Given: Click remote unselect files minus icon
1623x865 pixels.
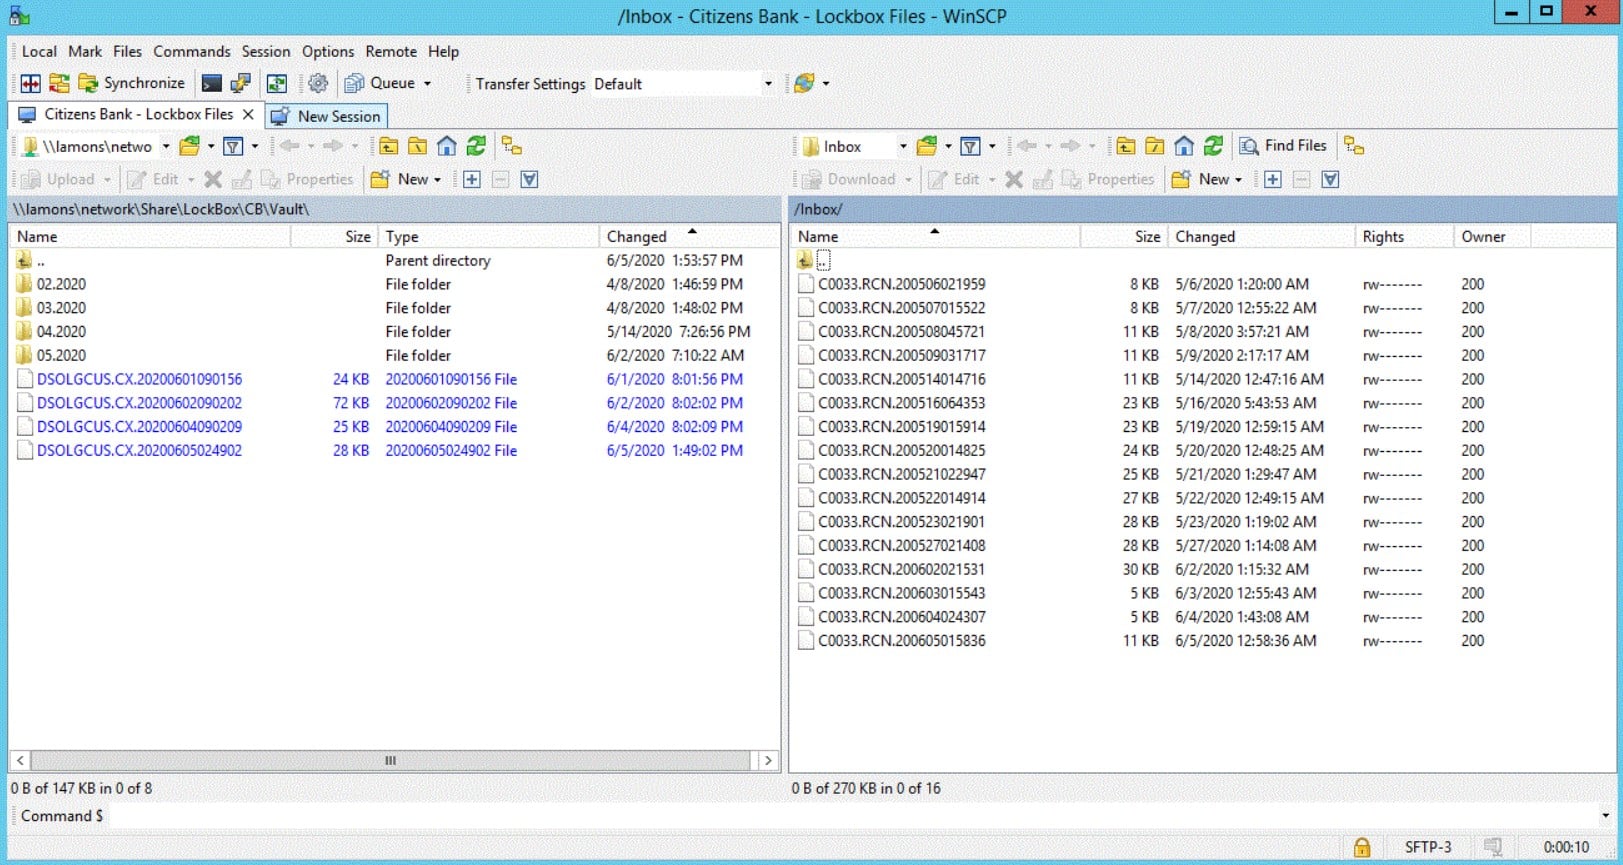Looking at the screenshot, I should tap(1301, 179).
